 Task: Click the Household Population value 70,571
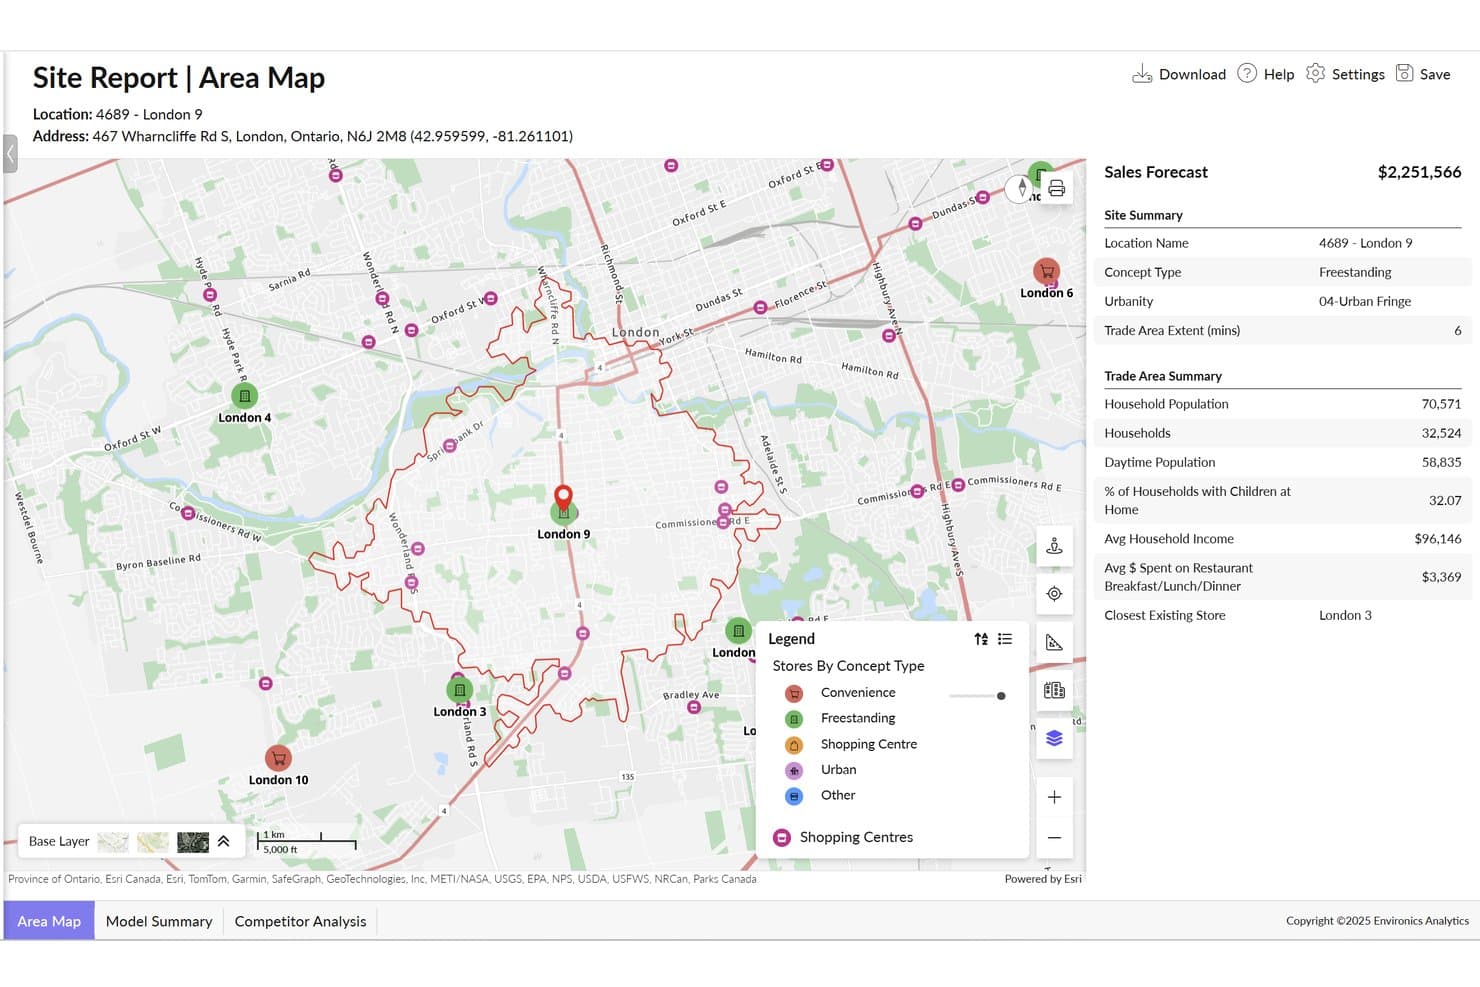1441,404
